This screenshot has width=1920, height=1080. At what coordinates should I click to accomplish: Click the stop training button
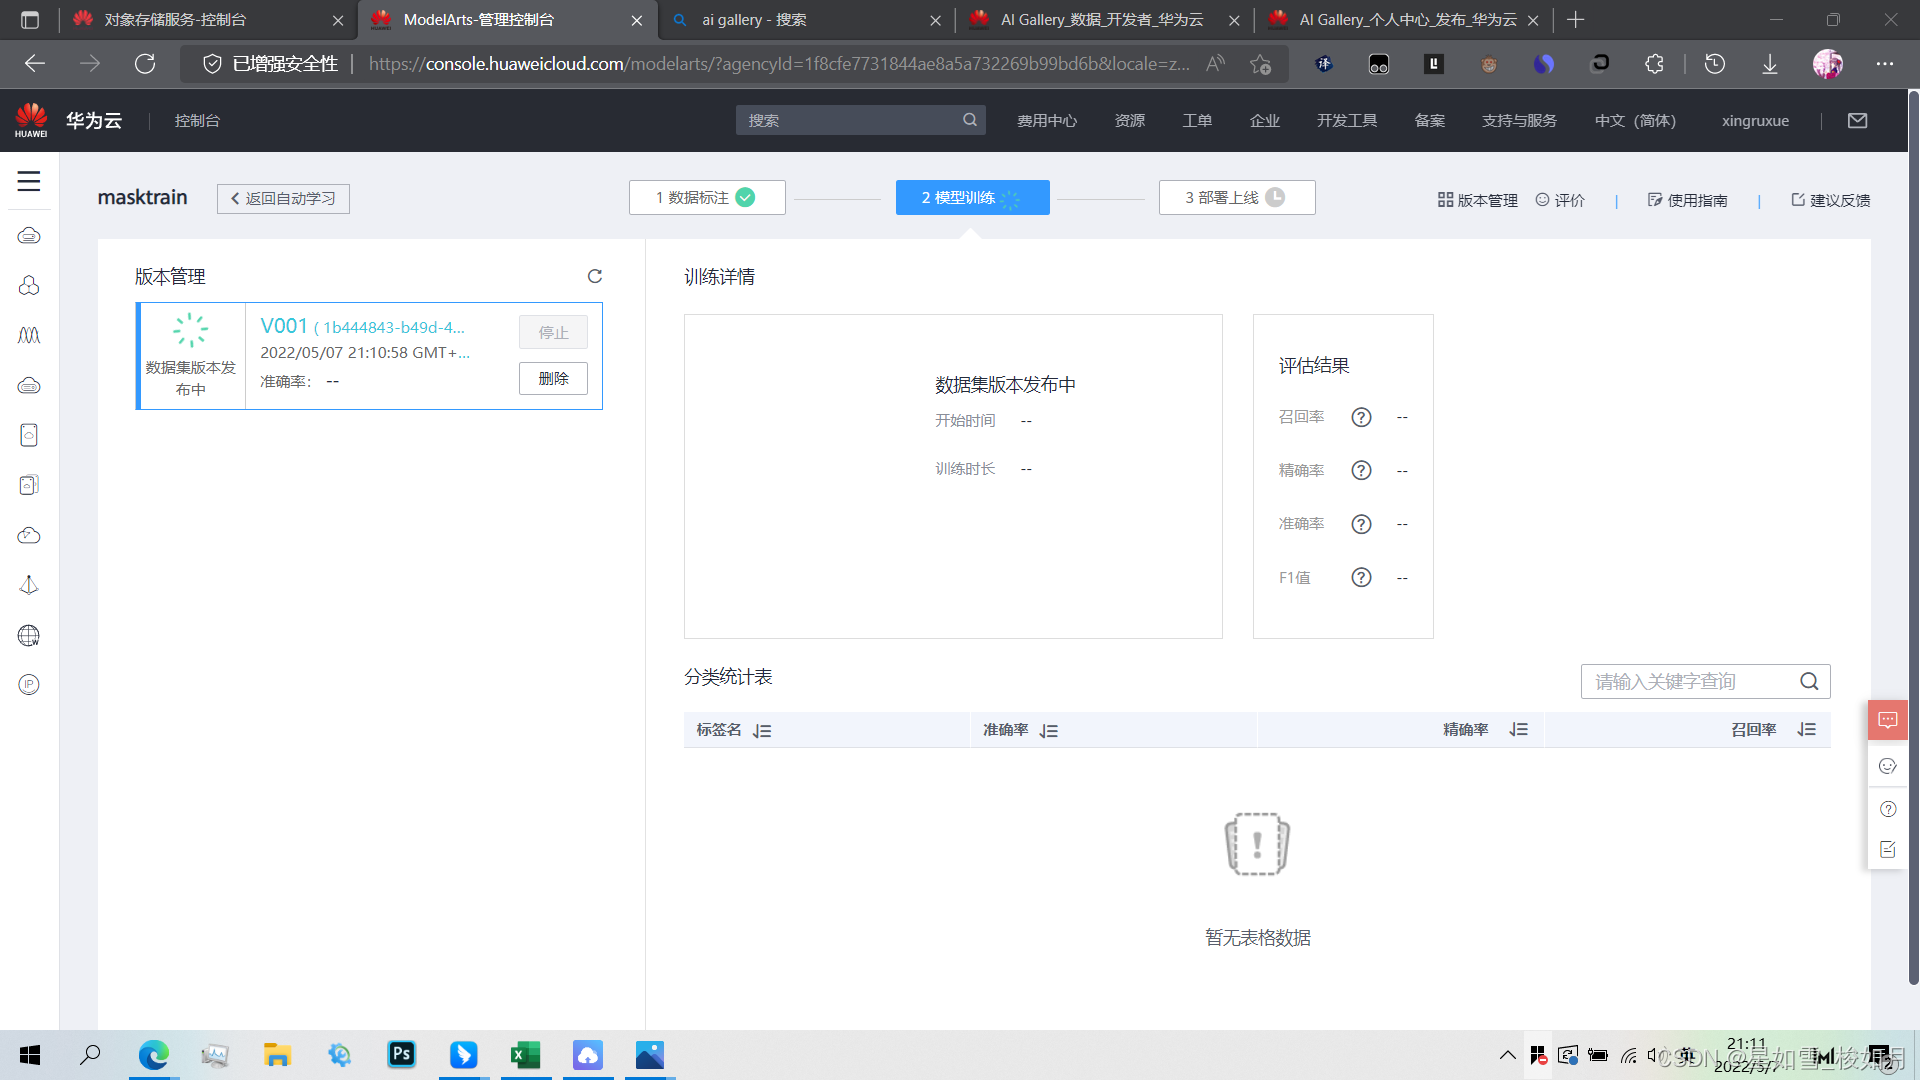(553, 332)
